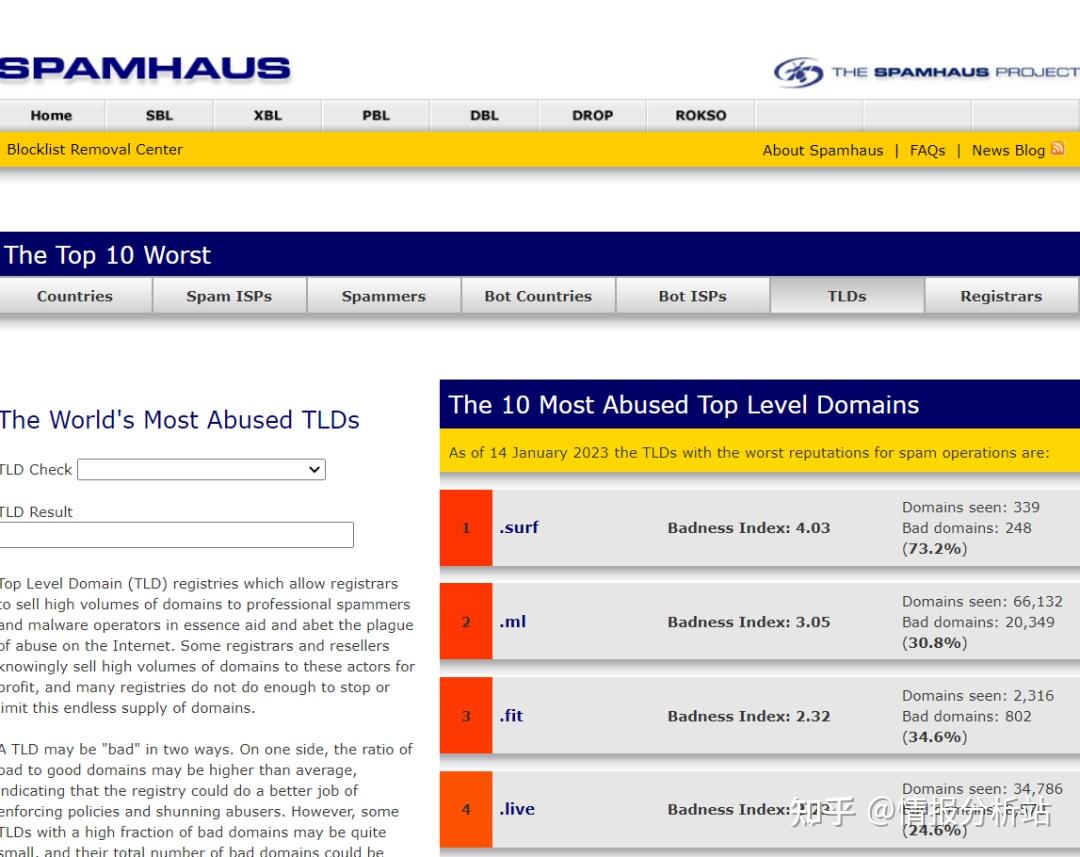Screen dimensions: 1080x857
Task: Click The World's Most Abused TLDs heading
Action: click(180, 420)
